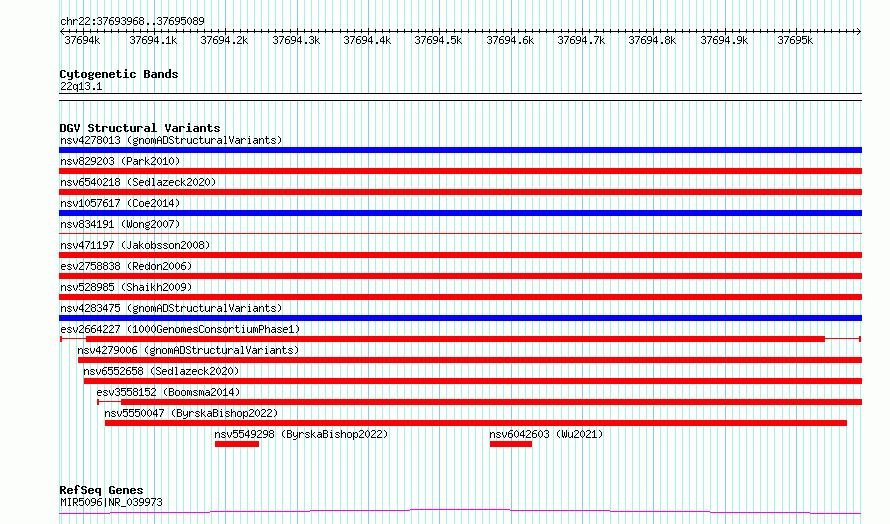The width and height of the screenshot is (890, 524).
Task: Click the 37694.4k ruler label
Action: coord(367,41)
